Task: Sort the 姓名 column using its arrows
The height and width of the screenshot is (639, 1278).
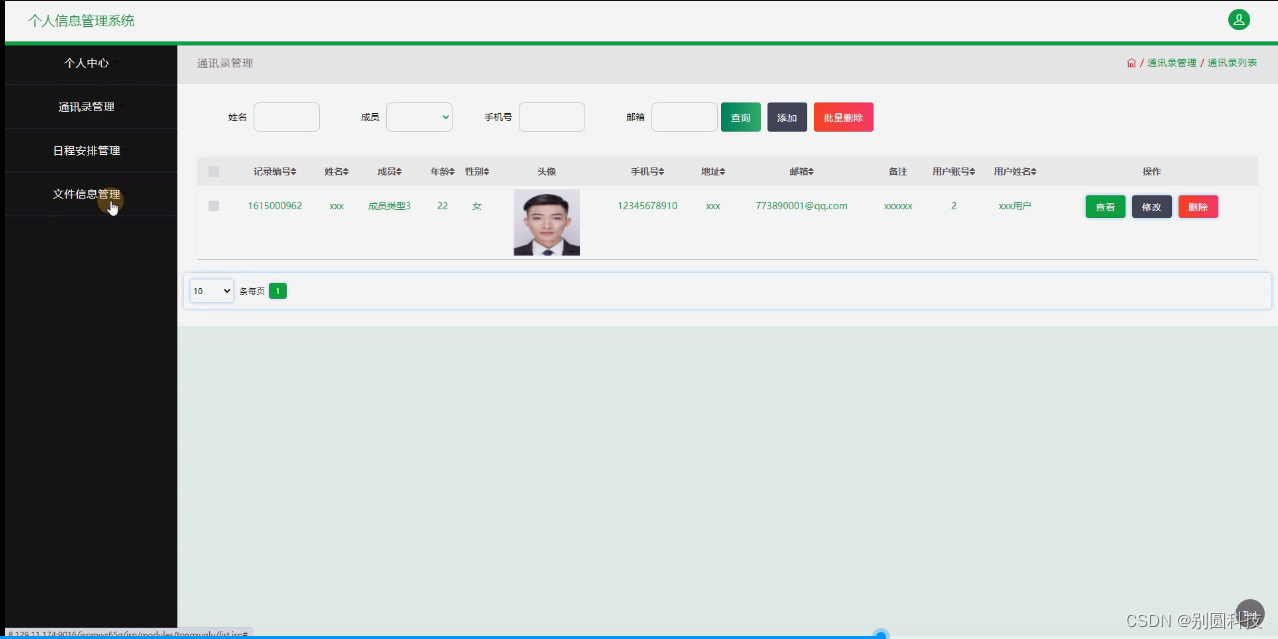Action: click(x=344, y=170)
